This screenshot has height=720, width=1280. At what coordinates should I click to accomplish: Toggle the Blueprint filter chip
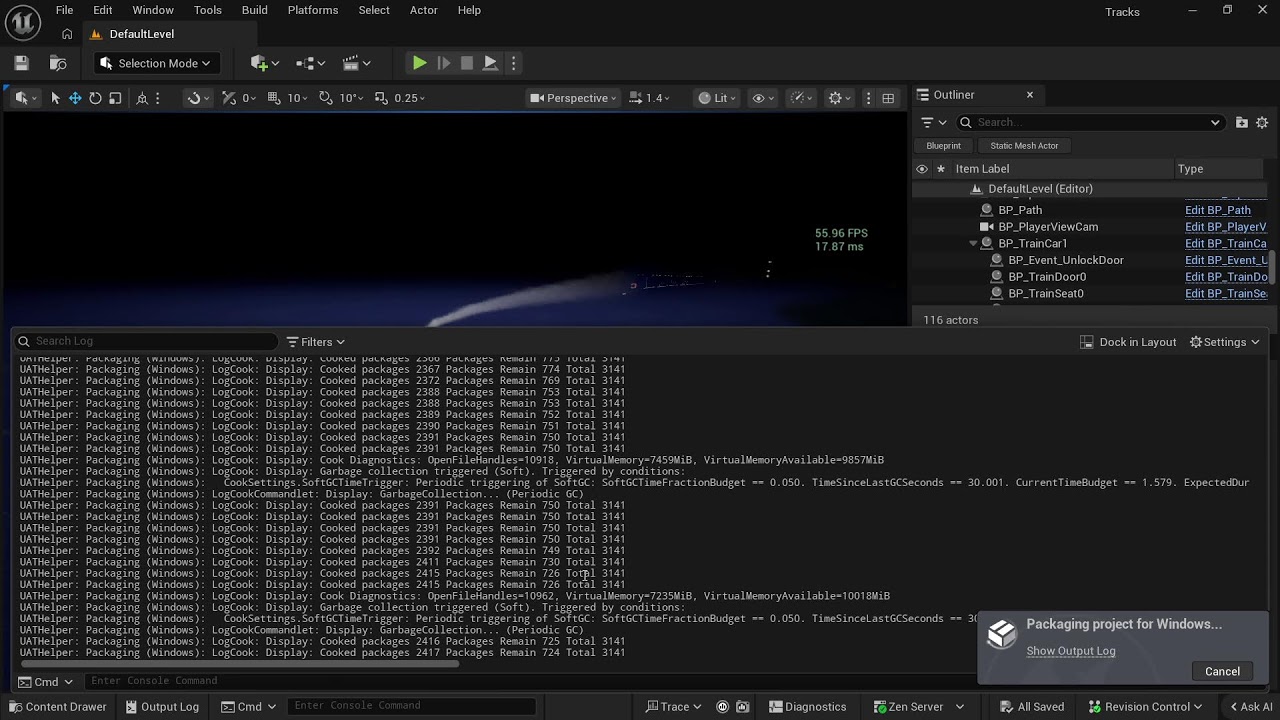pyautogui.click(x=943, y=146)
